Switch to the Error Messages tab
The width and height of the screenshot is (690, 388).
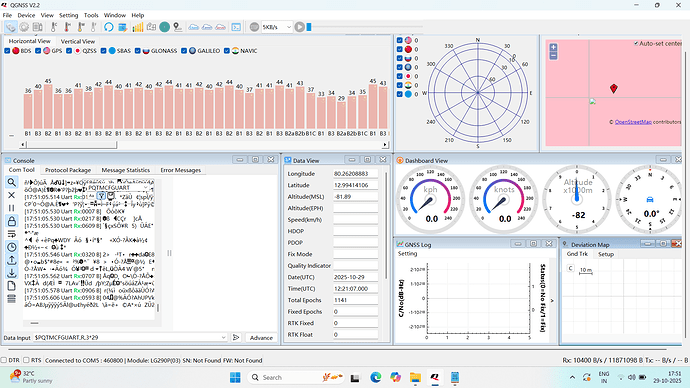(x=180, y=170)
